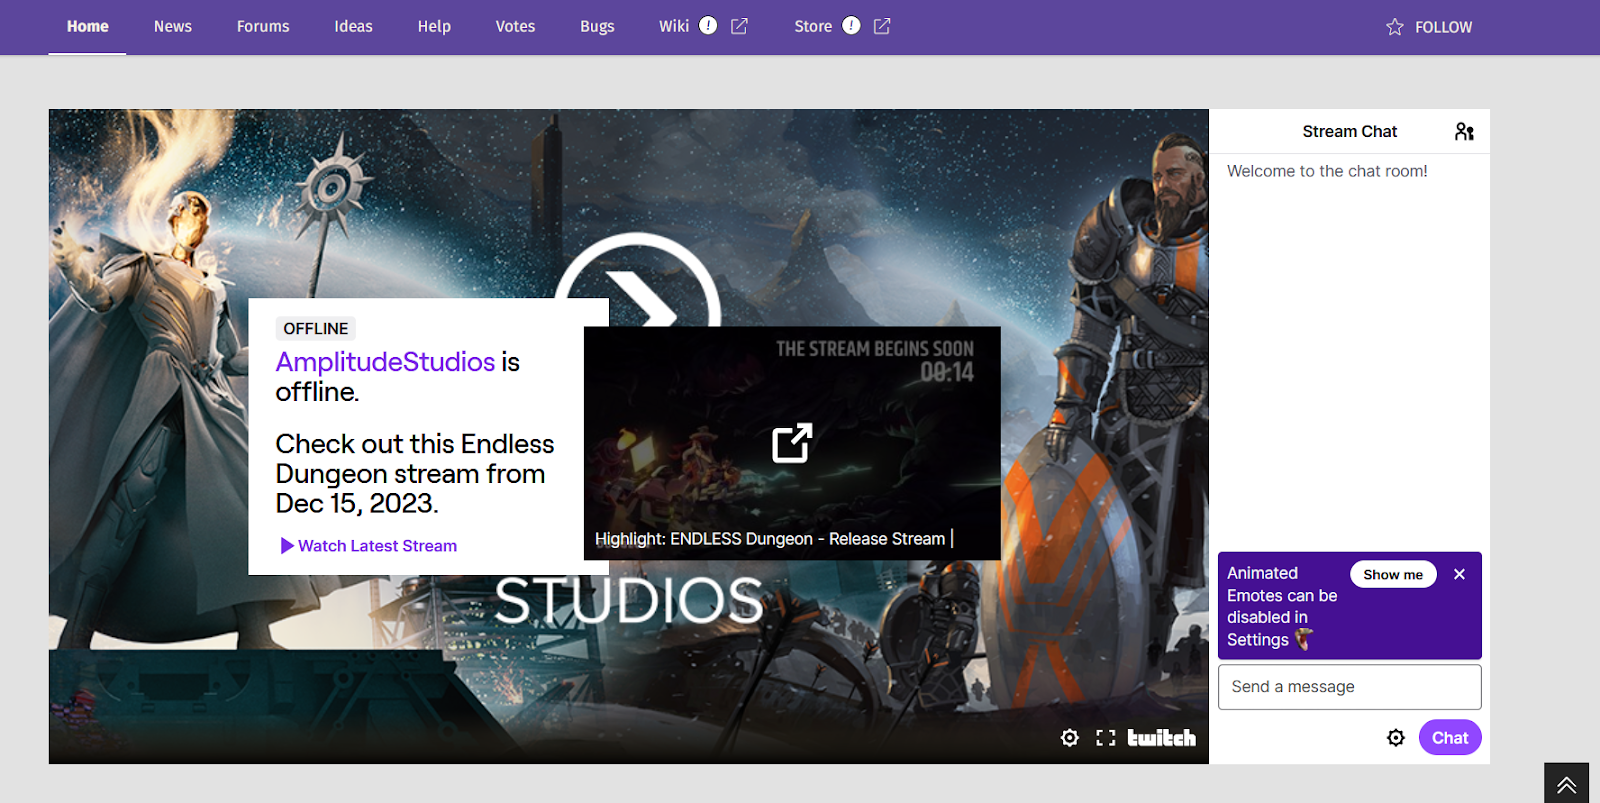Click the stream countdown thumbnail
Screen dimensions: 1600x803
(x=792, y=443)
